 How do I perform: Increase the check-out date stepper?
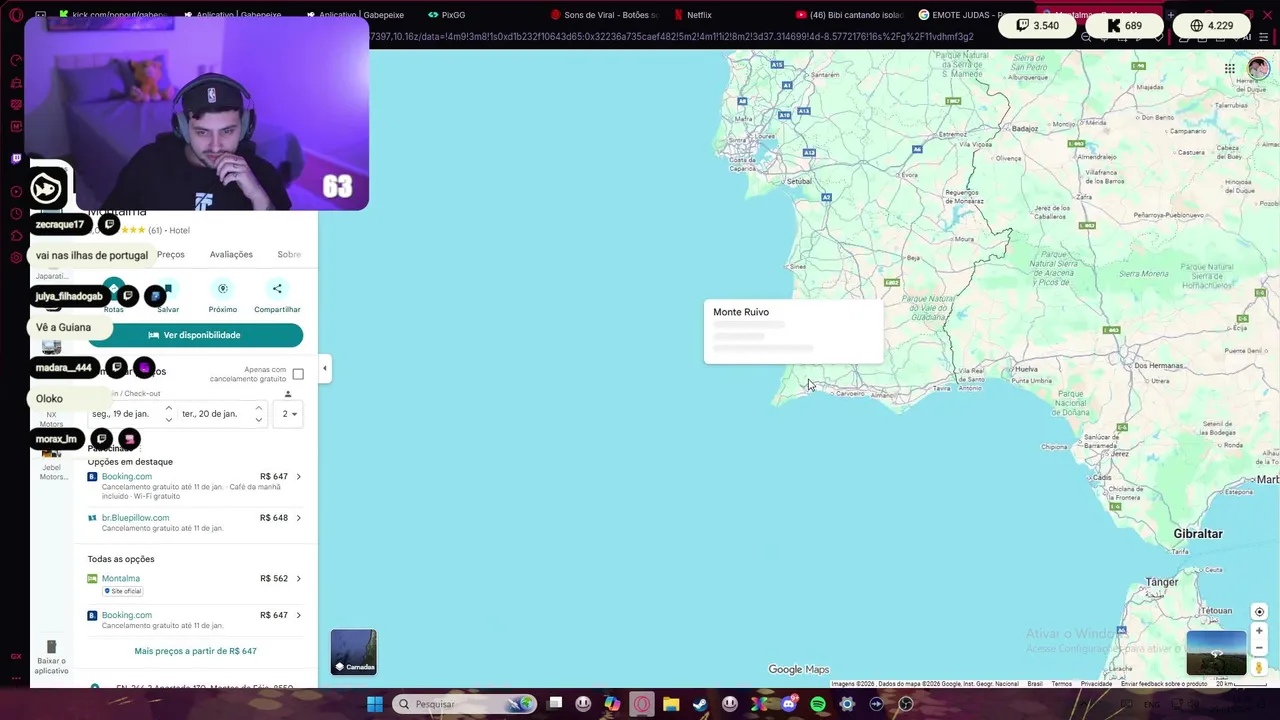[259, 408]
